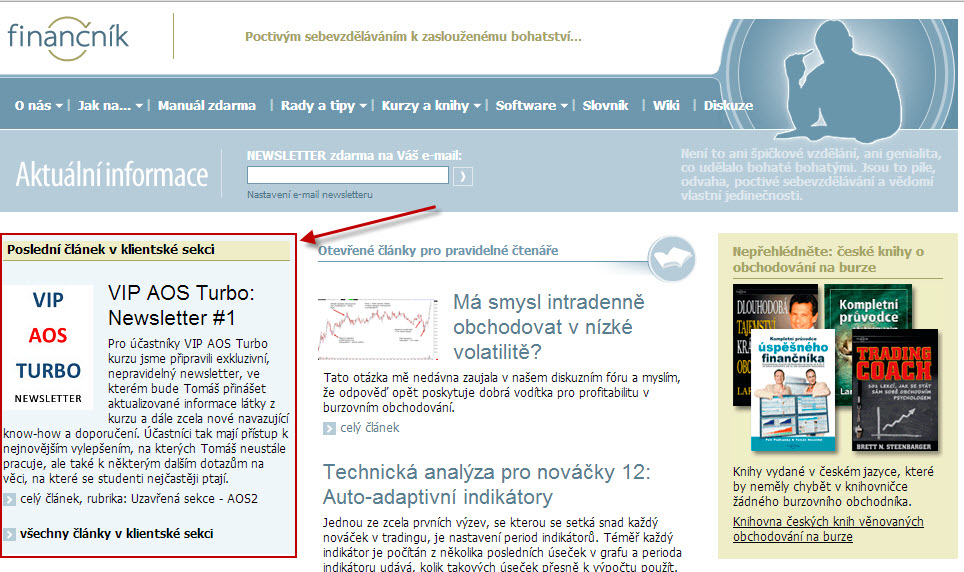964x572 pixels.
Task: Click 'úspěšného finančníka' book cover
Action: pos(793,390)
